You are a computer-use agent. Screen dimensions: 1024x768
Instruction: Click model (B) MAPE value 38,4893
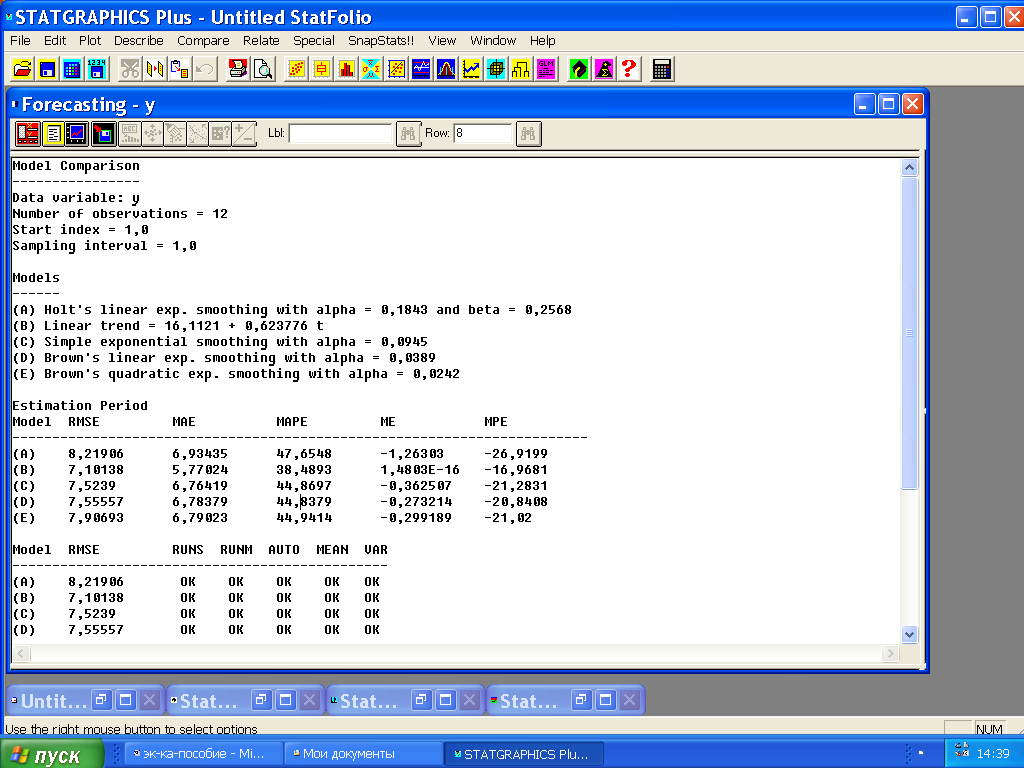point(304,470)
